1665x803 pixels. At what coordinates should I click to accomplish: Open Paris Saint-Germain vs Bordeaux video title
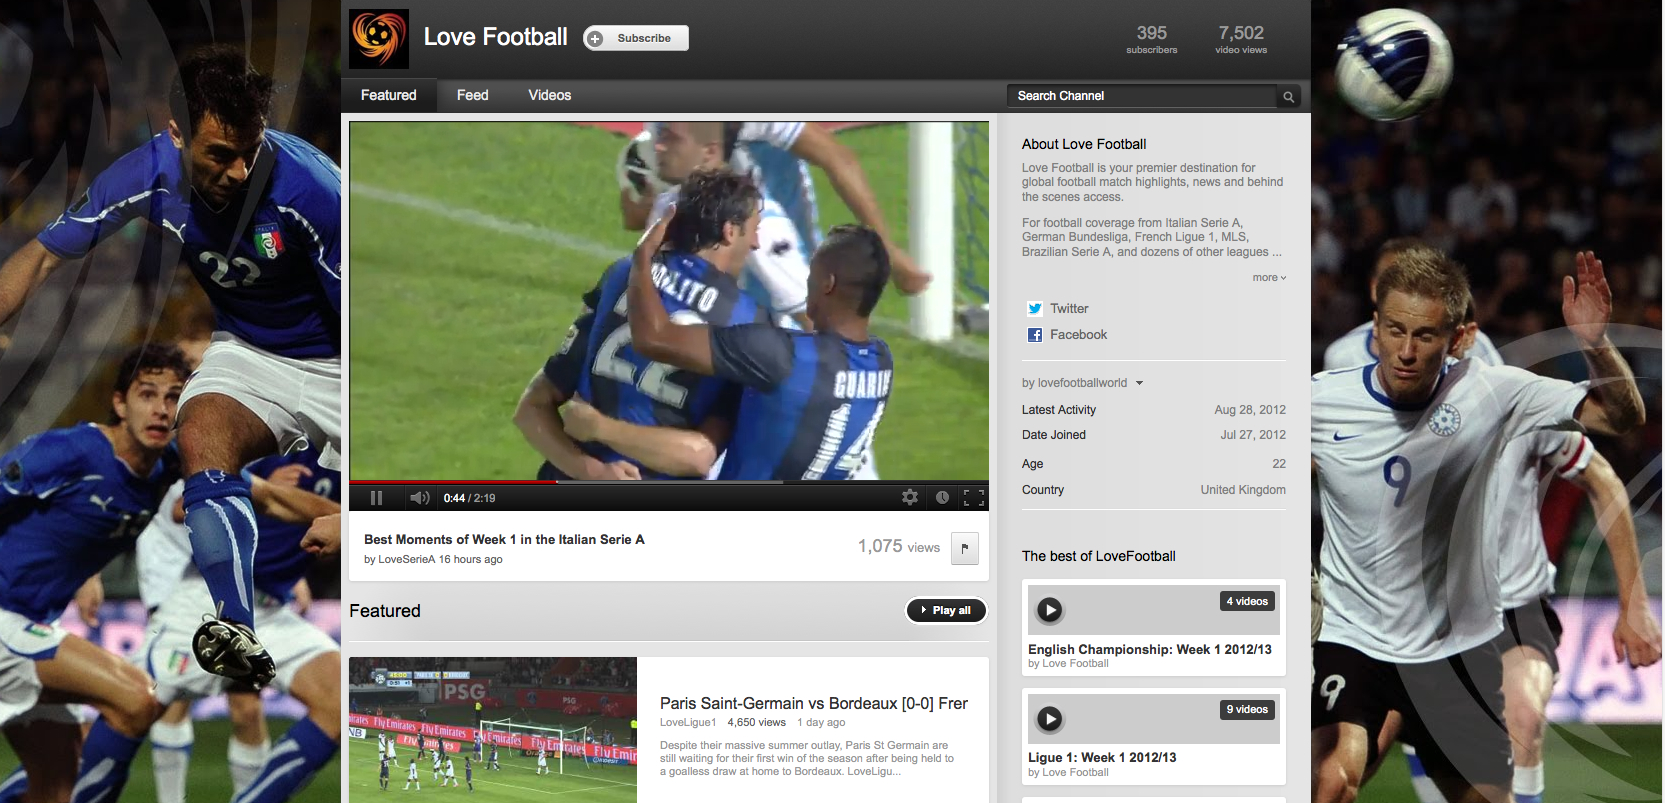(x=814, y=704)
